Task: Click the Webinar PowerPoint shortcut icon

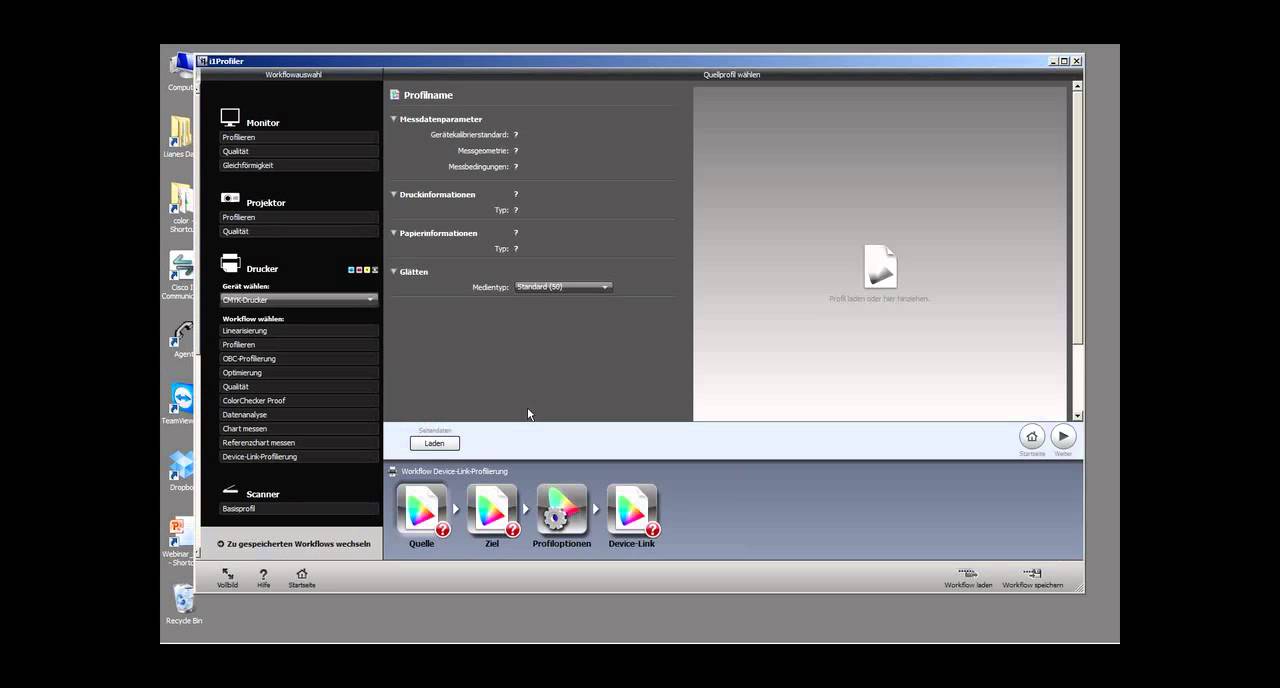Action: [x=181, y=532]
